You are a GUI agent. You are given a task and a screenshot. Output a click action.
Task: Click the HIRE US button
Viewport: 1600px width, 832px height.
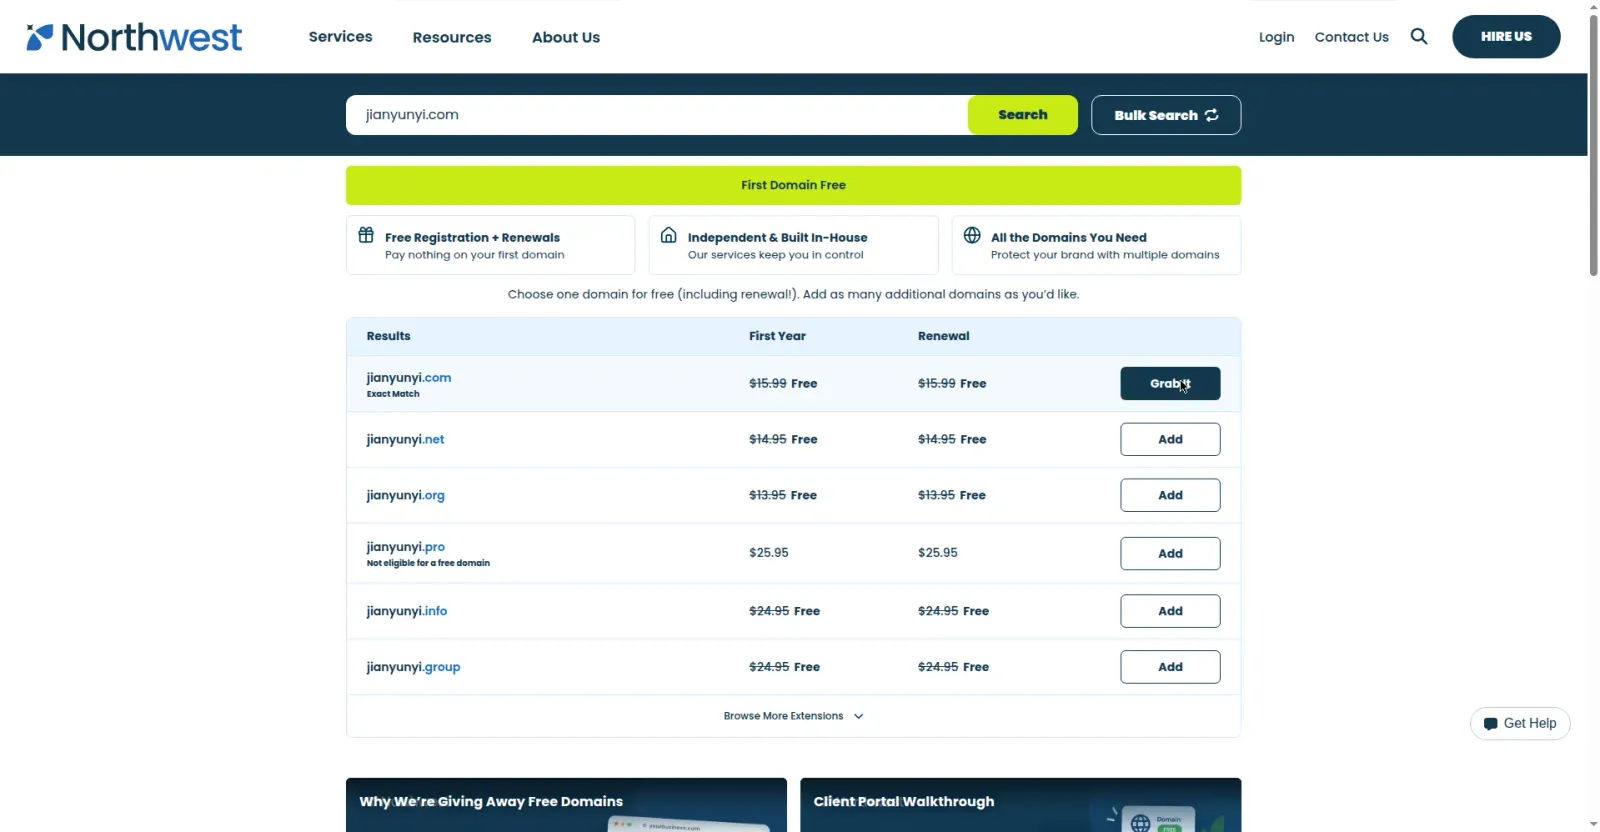point(1506,36)
